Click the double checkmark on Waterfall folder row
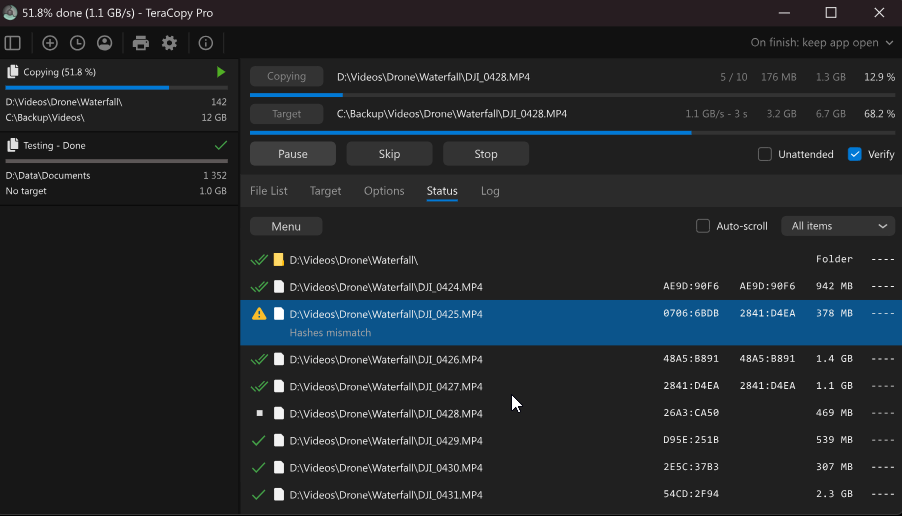The height and width of the screenshot is (516, 902). point(259,260)
